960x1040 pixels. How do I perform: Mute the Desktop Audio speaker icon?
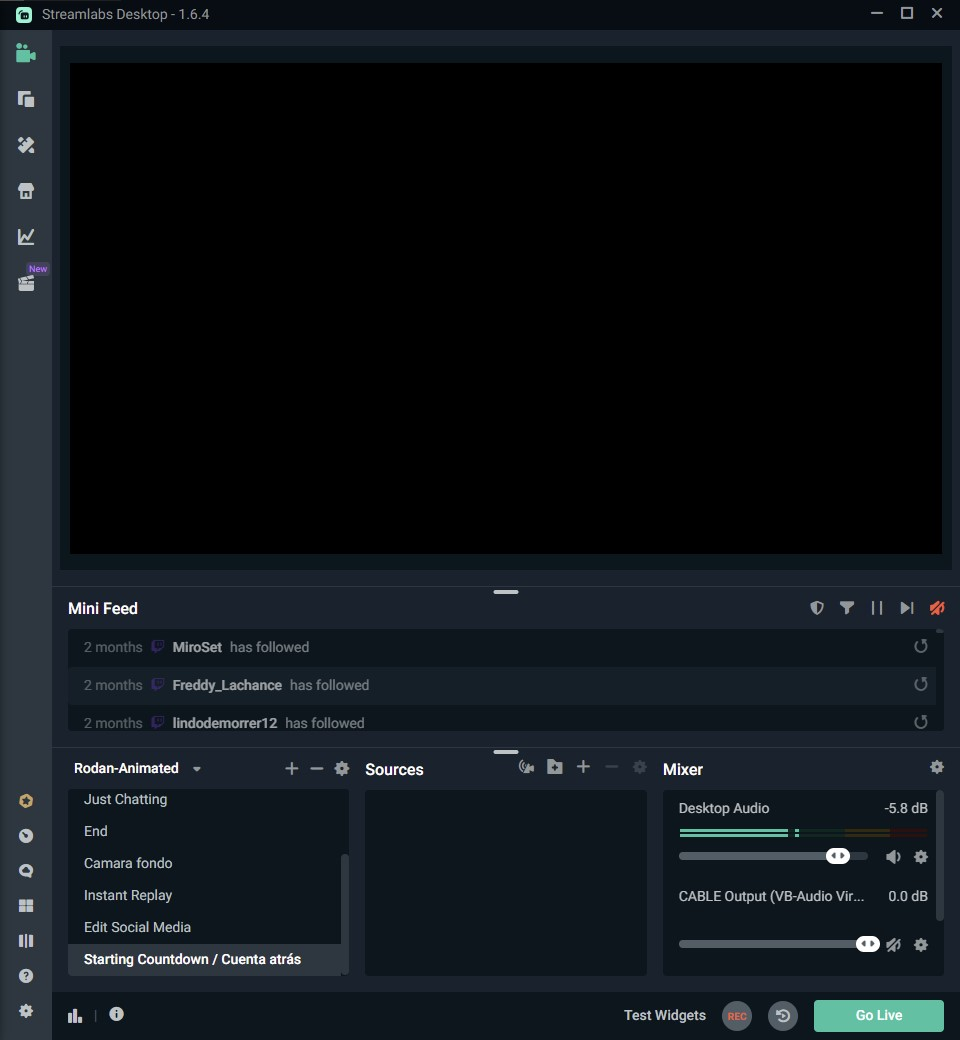[x=893, y=857]
